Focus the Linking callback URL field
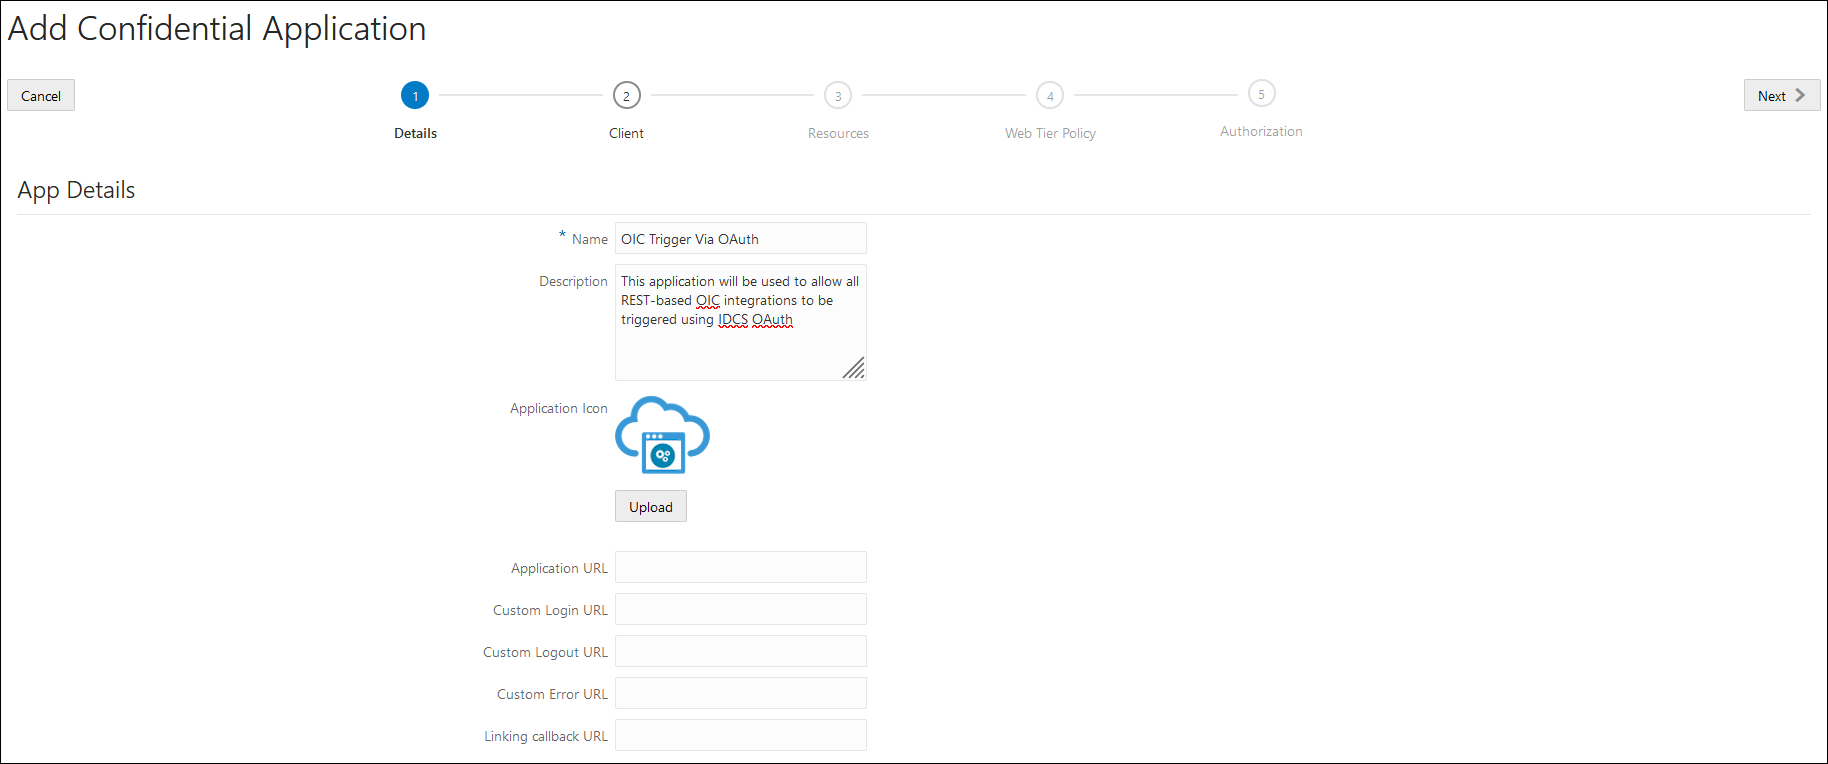 pyautogui.click(x=741, y=735)
